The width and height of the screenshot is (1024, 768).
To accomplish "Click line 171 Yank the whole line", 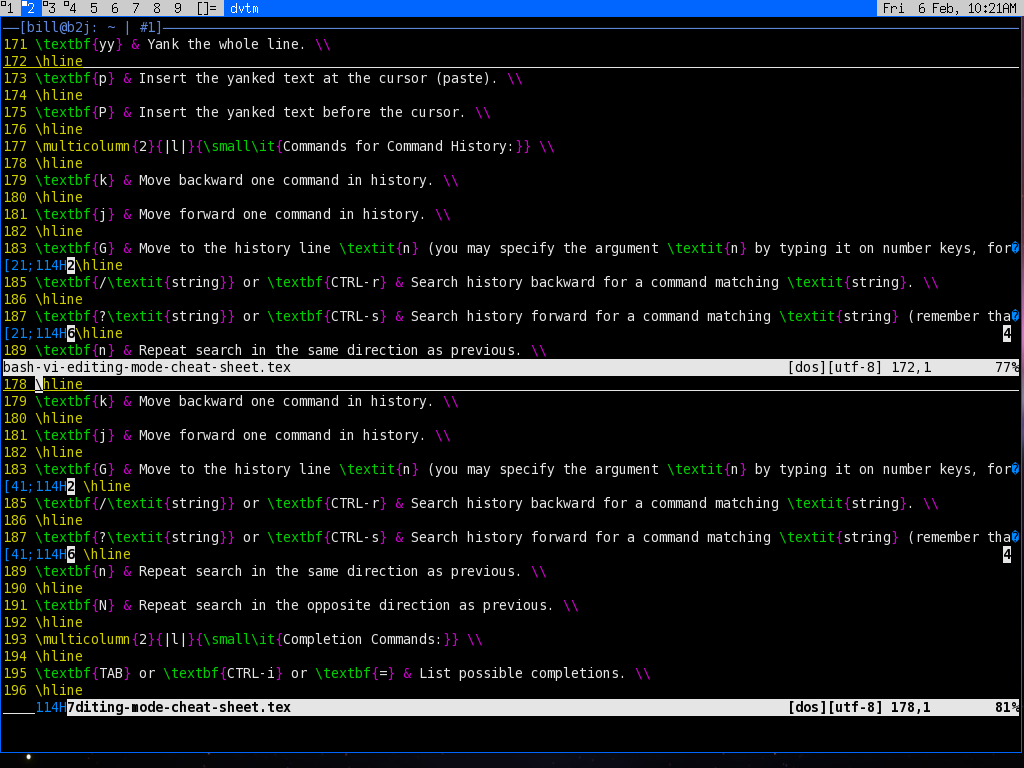I will pyautogui.click(x=170, y=44).
